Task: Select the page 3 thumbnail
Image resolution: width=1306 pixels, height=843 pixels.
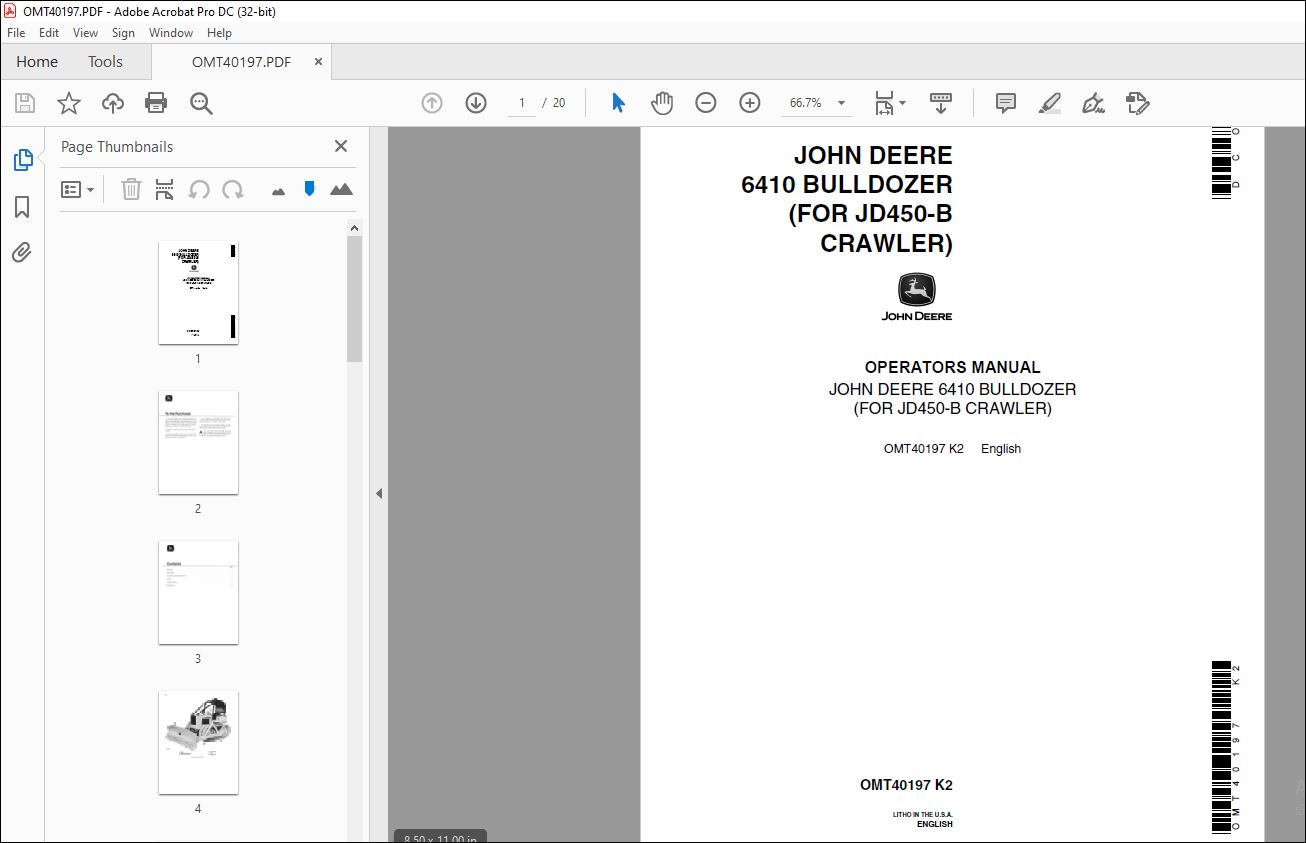Action: 198,593
